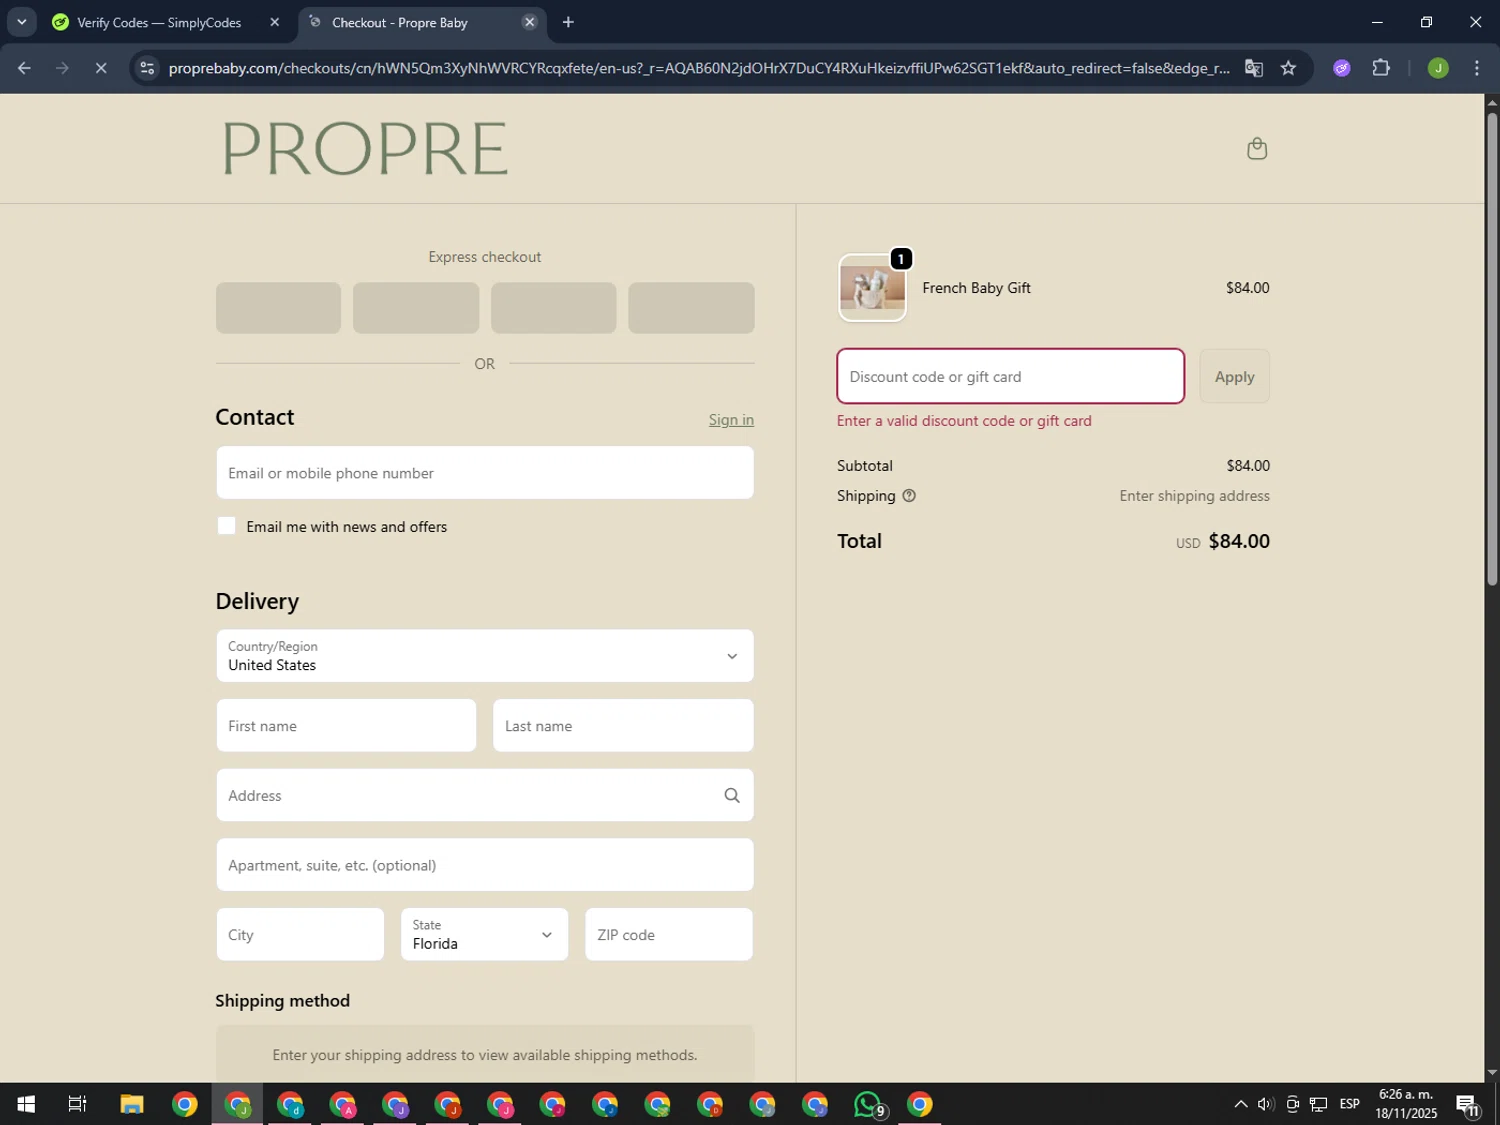Open Task View on the taskbar
The width and height of the screenshot is (1500, 1125).
pyautogui.click(x=77, y=1104)
